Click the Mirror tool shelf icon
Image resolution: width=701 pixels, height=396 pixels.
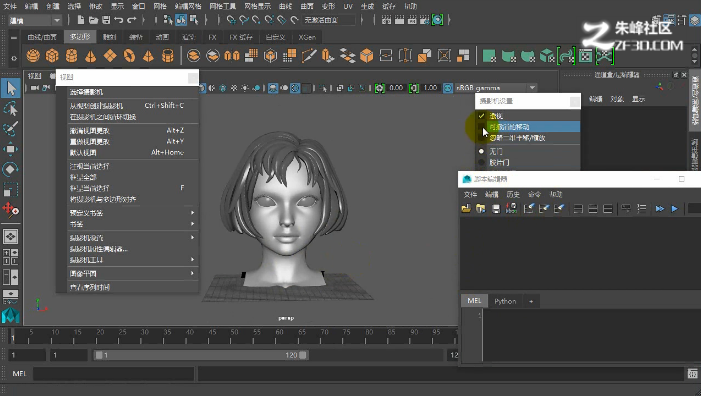[232, 55]
